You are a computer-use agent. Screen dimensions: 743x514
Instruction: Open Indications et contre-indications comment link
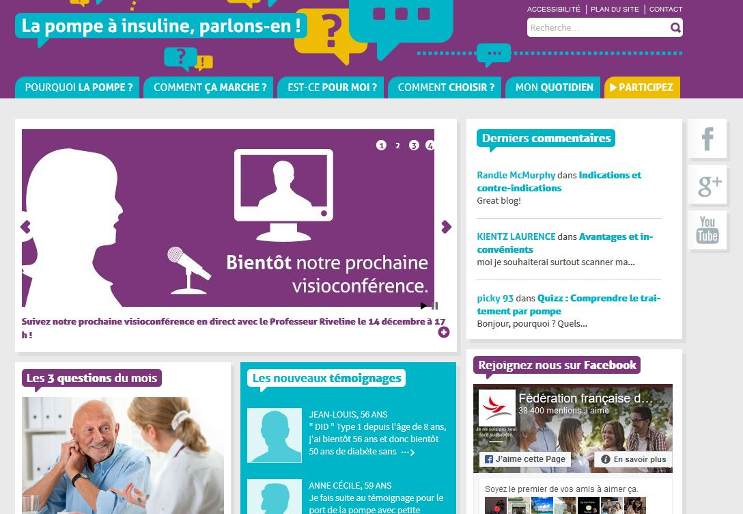(x=559, y=181)
